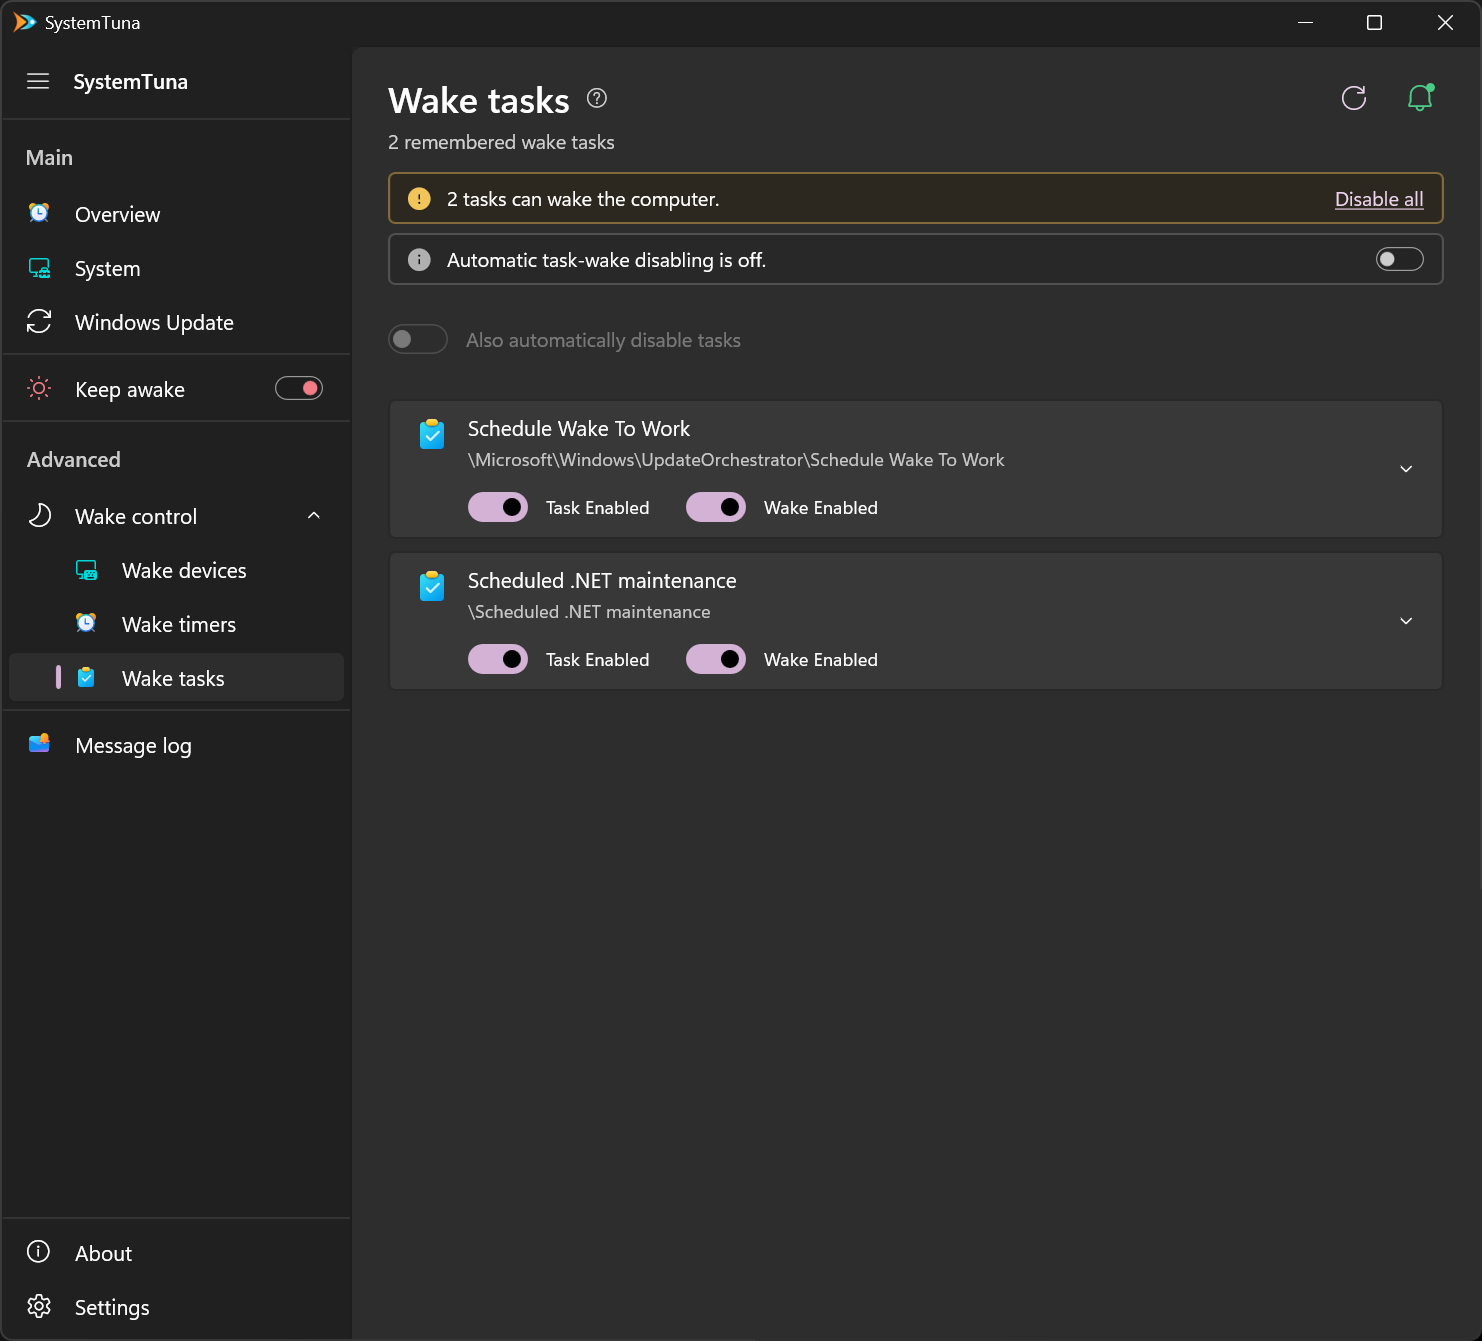
Task: Open the hamburger navigation menu
Action: pos(38,81)
